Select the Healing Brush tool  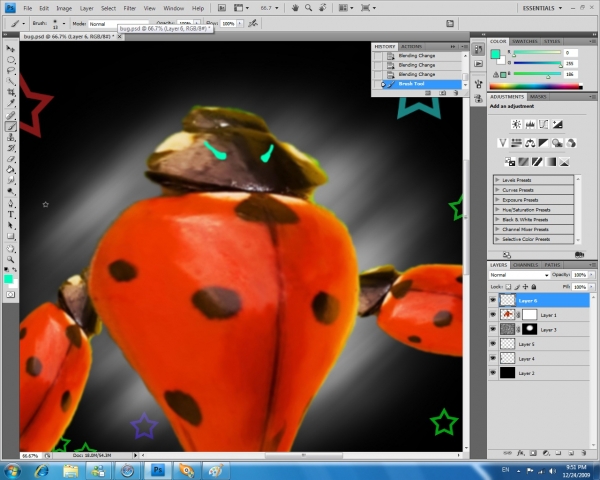pos(10,115)
